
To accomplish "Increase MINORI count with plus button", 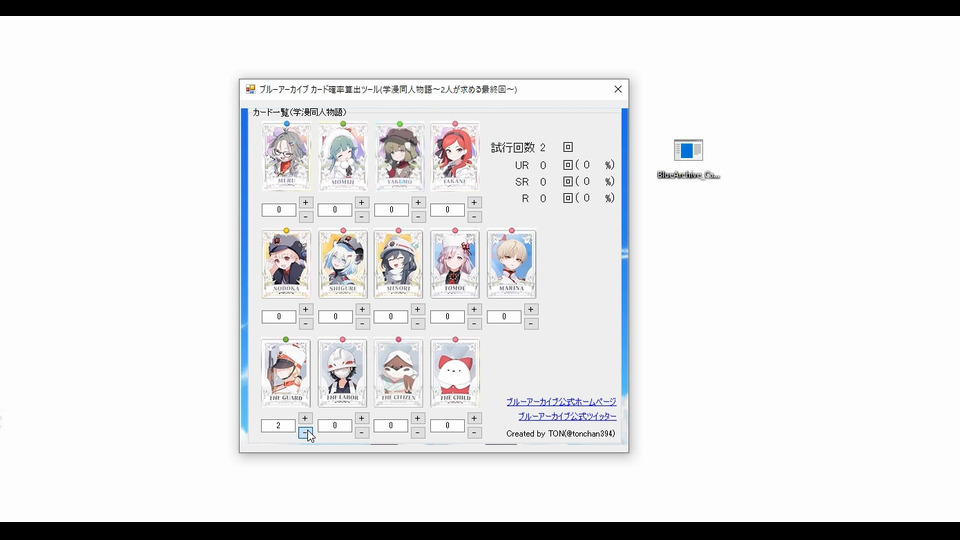I will (418, 310).
